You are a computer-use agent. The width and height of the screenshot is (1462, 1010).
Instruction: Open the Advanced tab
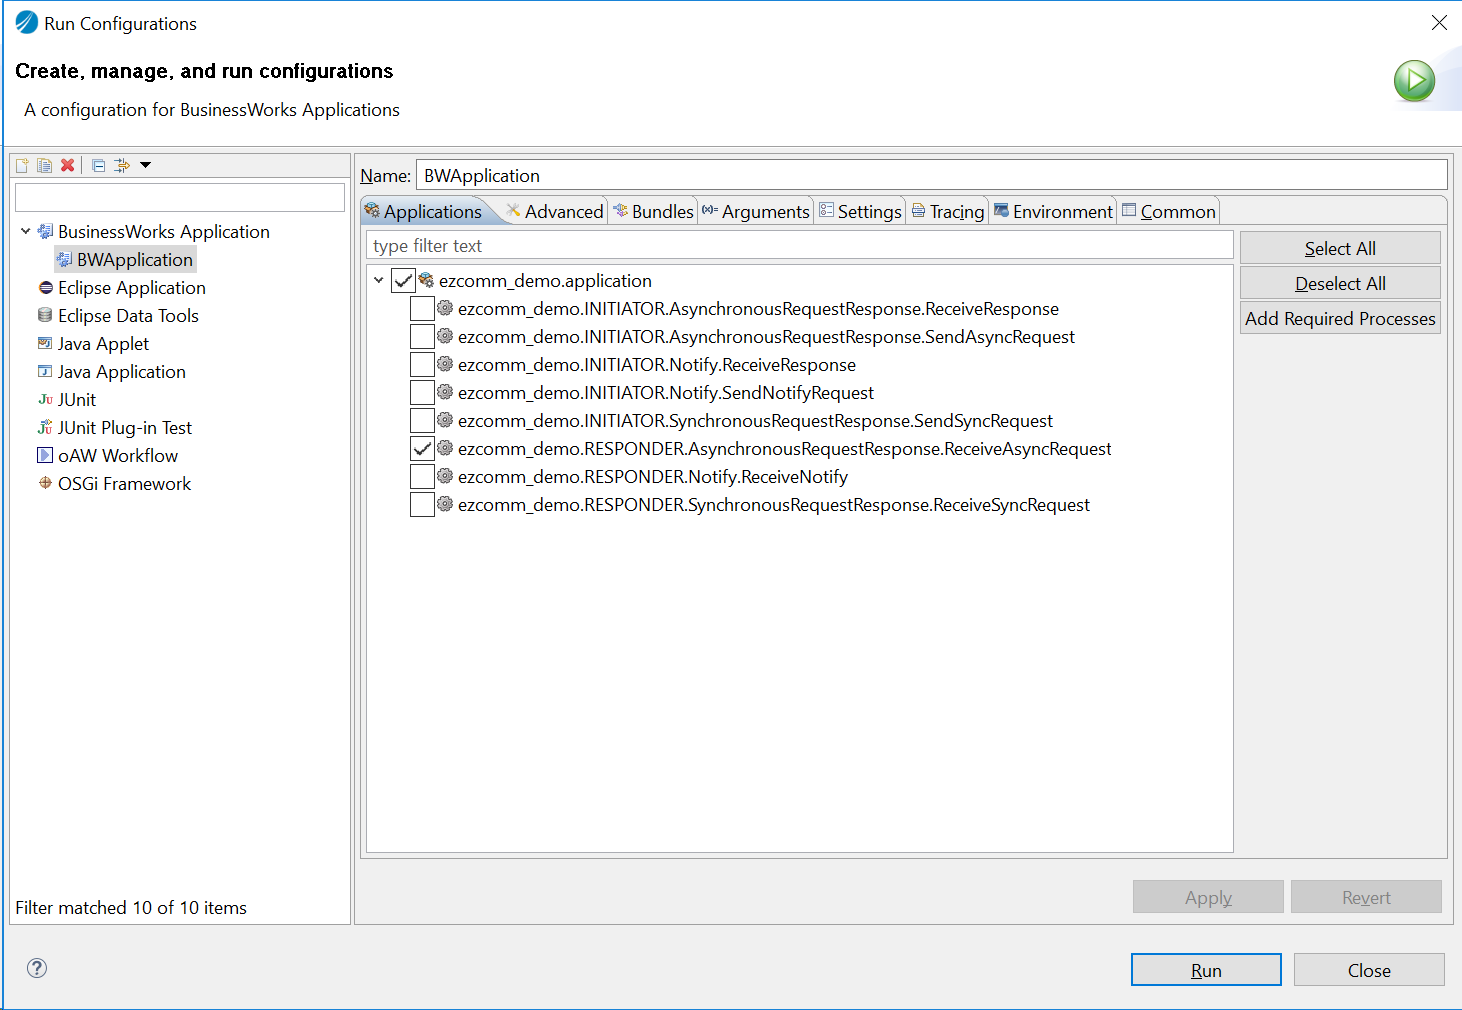point(555,211)
